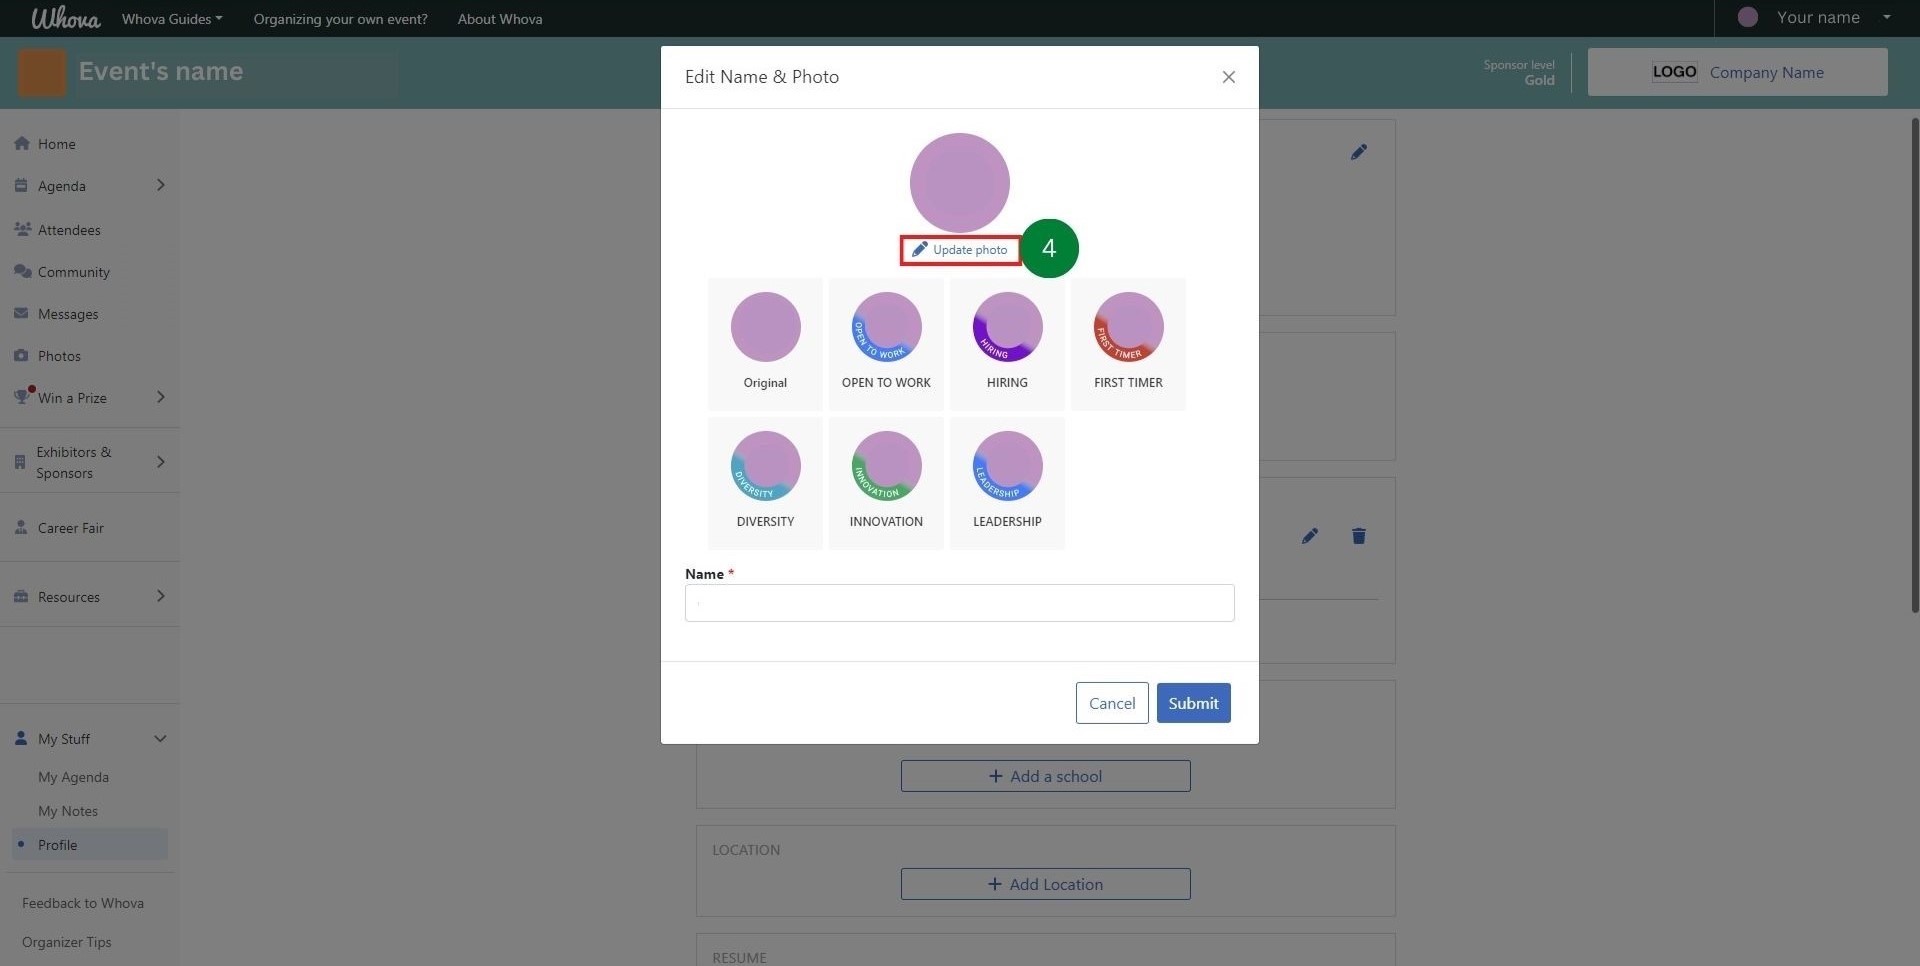This screenshot has width=1920, height=966.
Task: Click the trash icon to delete the entry
Action: click(x=1358, y=536)
